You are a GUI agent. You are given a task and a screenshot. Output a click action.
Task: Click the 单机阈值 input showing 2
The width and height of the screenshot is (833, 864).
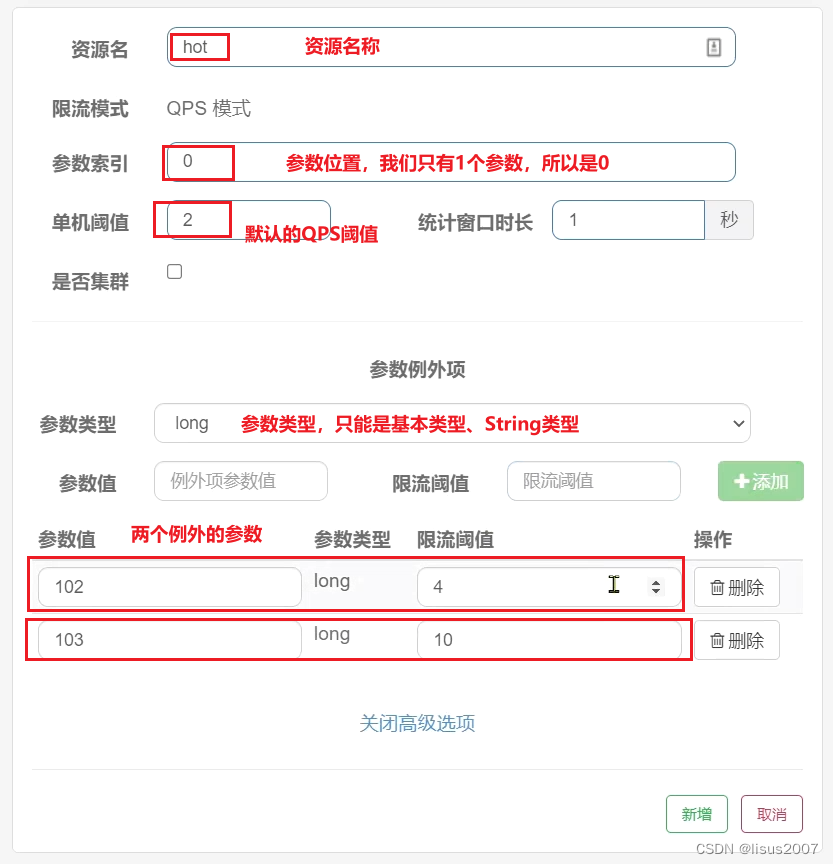(x=195, y=220)
